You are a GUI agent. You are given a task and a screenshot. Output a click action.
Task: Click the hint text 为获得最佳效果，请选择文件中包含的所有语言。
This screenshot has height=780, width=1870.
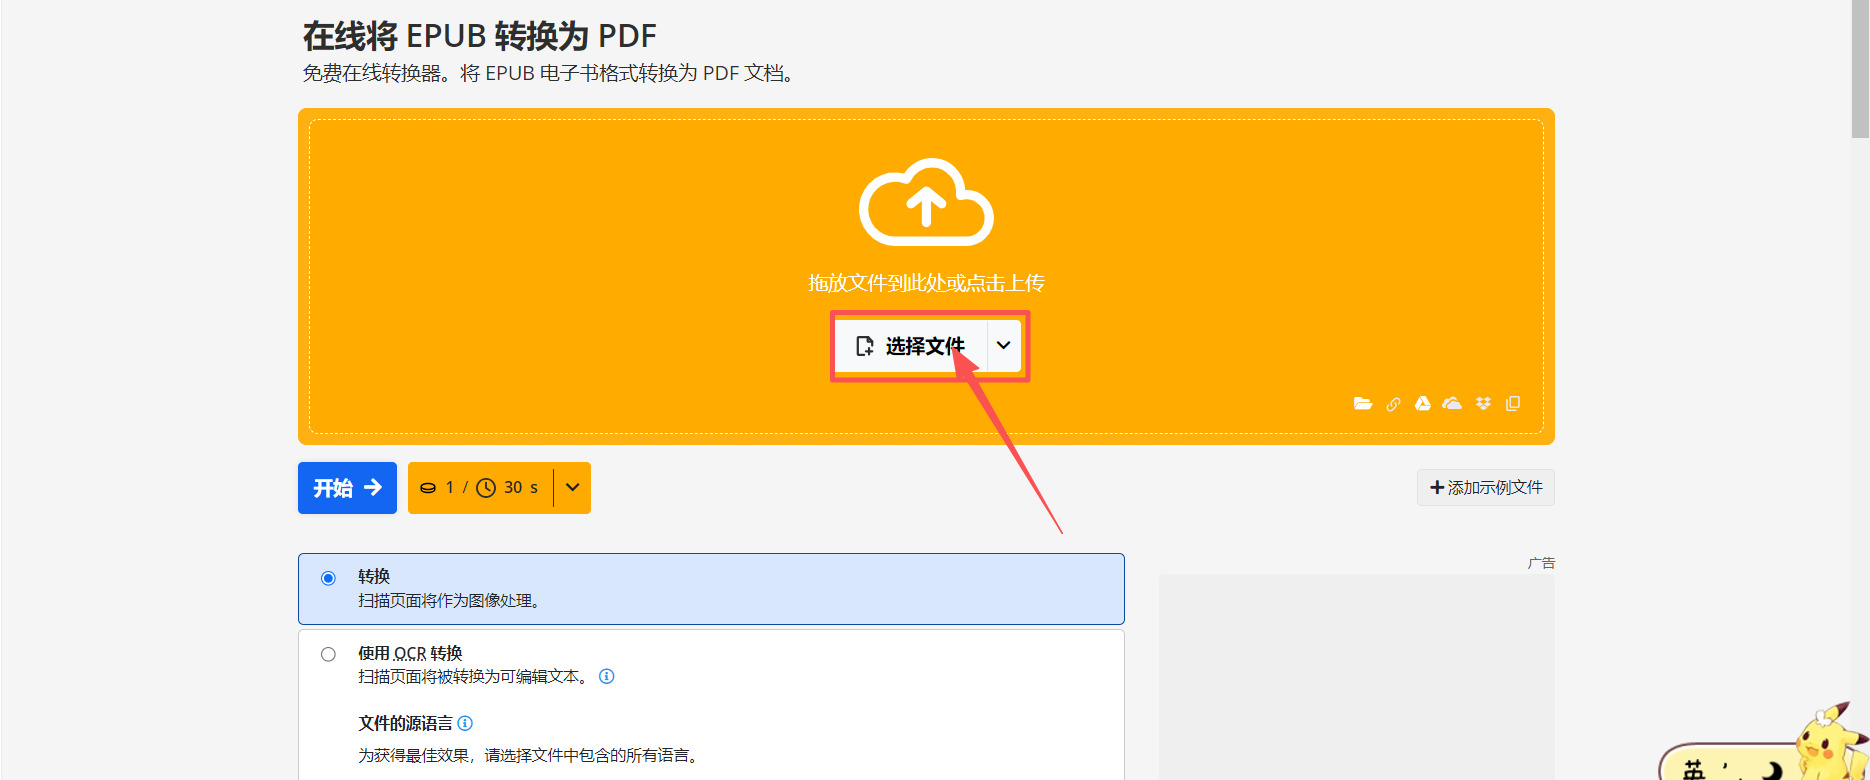[x=530, y=755]
